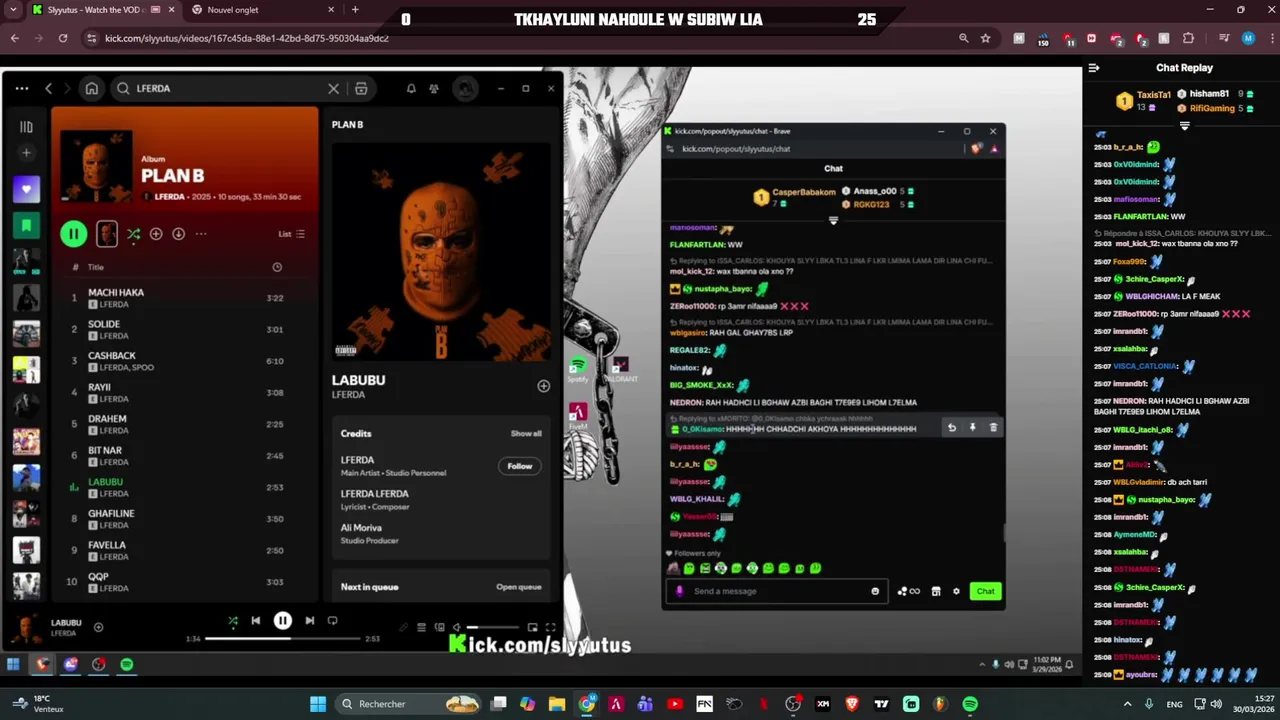This screenshot has width=1280, height=720.
Task: Skip to next track
Action: 310,621
